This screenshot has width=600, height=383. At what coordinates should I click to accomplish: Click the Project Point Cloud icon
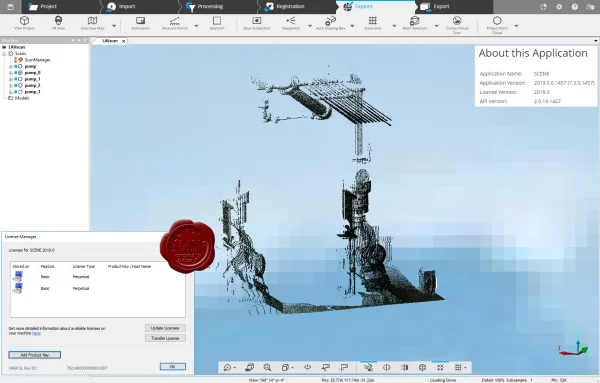497,21
